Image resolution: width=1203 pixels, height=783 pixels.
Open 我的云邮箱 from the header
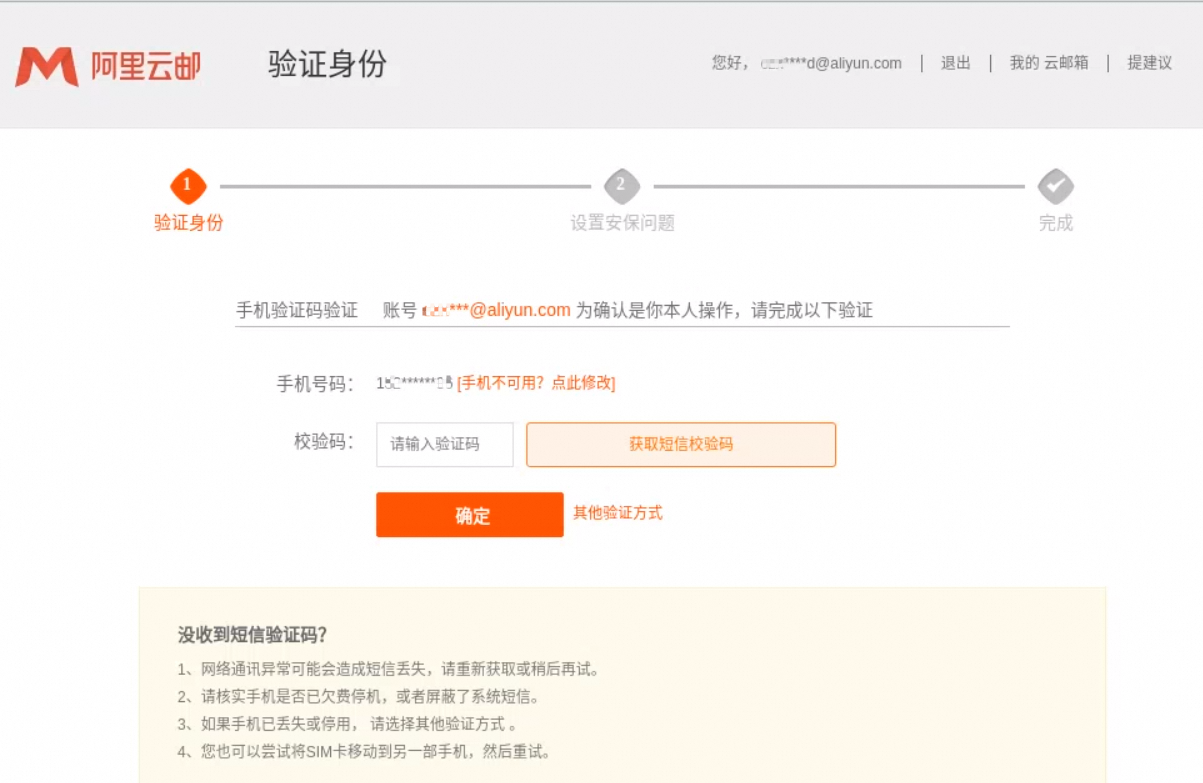1046,63
